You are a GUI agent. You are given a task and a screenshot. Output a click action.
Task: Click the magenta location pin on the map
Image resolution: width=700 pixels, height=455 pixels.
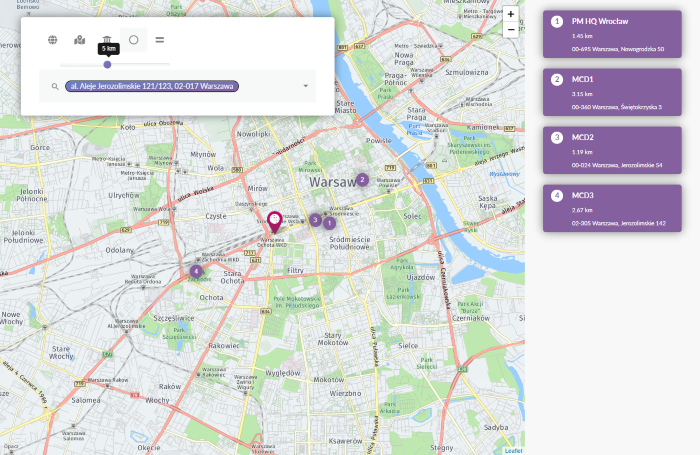click(275, 222)
